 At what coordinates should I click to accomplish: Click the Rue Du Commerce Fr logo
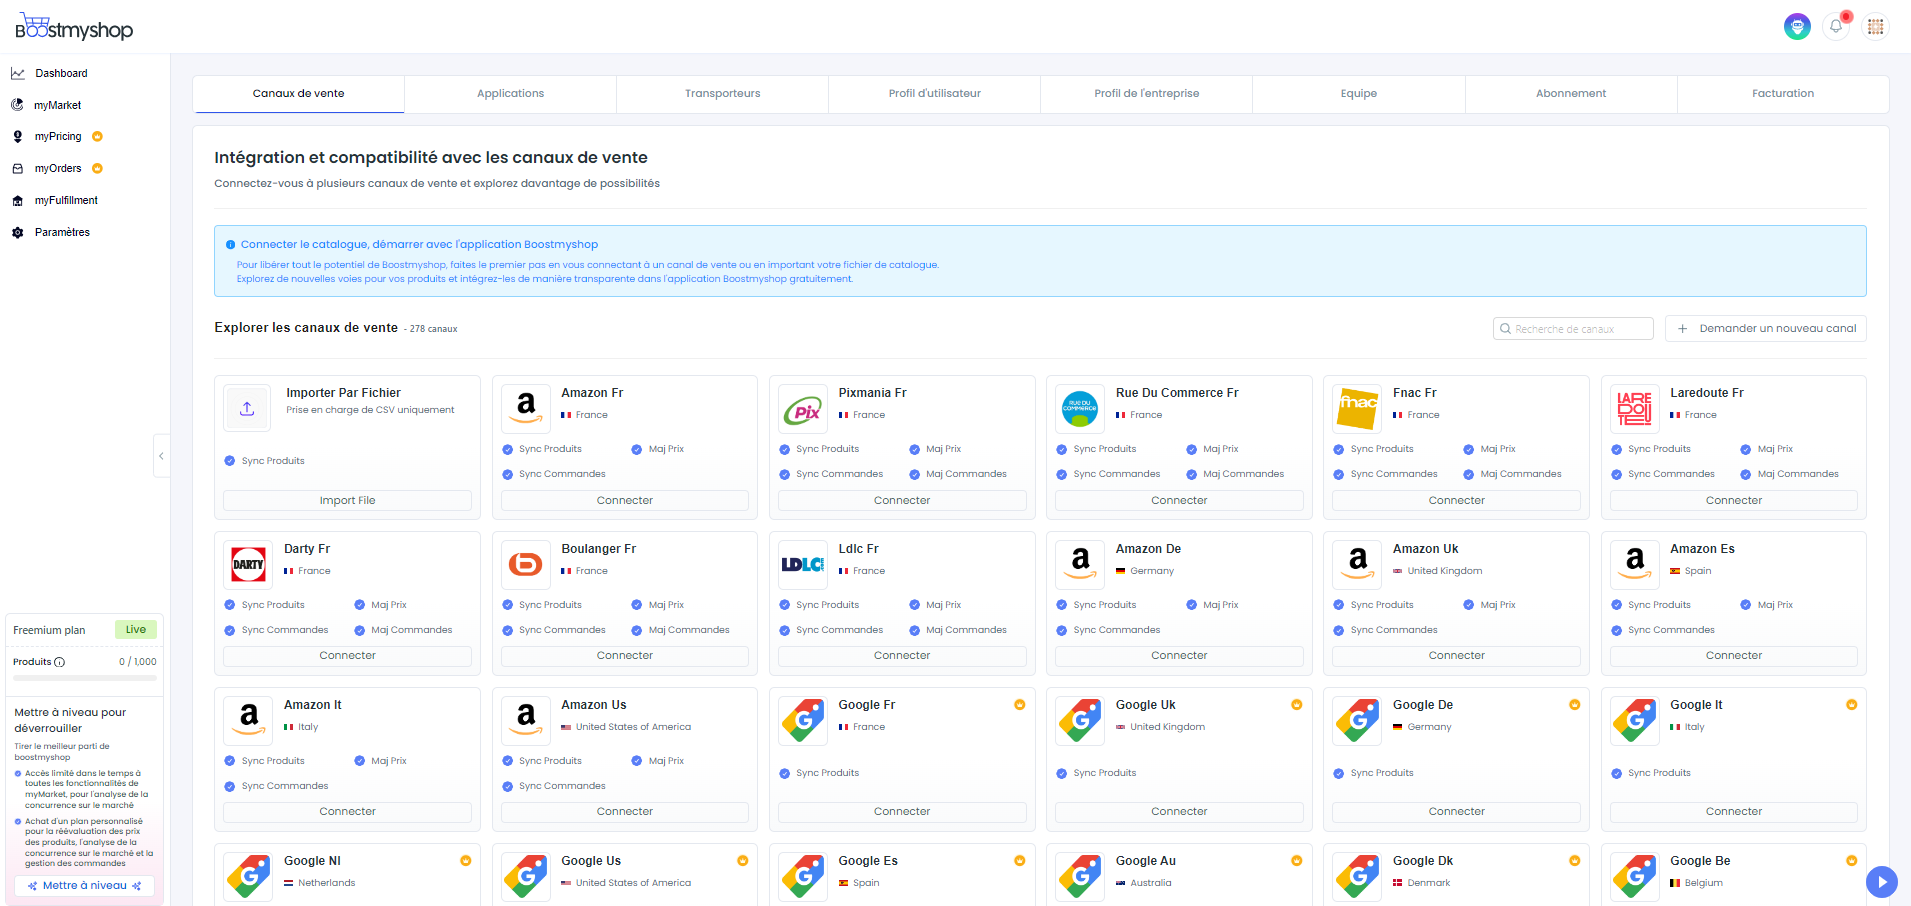tap(1080, 408)
